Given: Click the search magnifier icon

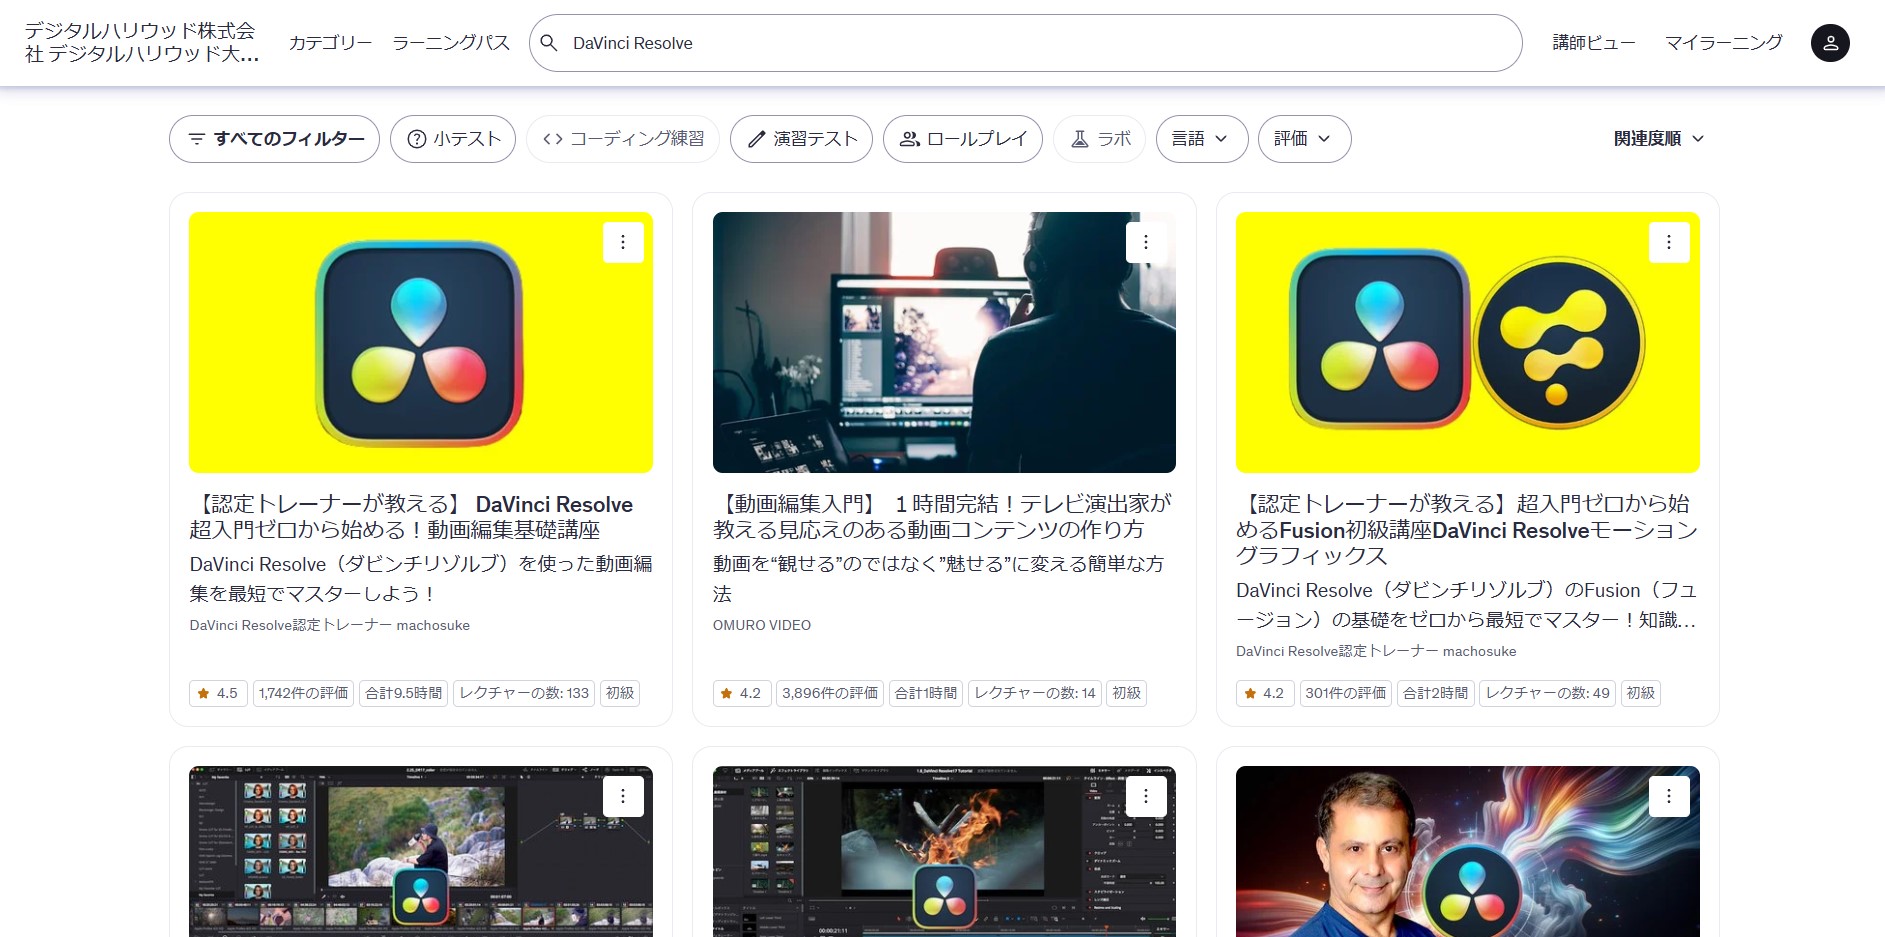Looking at the screenshot, I should coord(549,43).
